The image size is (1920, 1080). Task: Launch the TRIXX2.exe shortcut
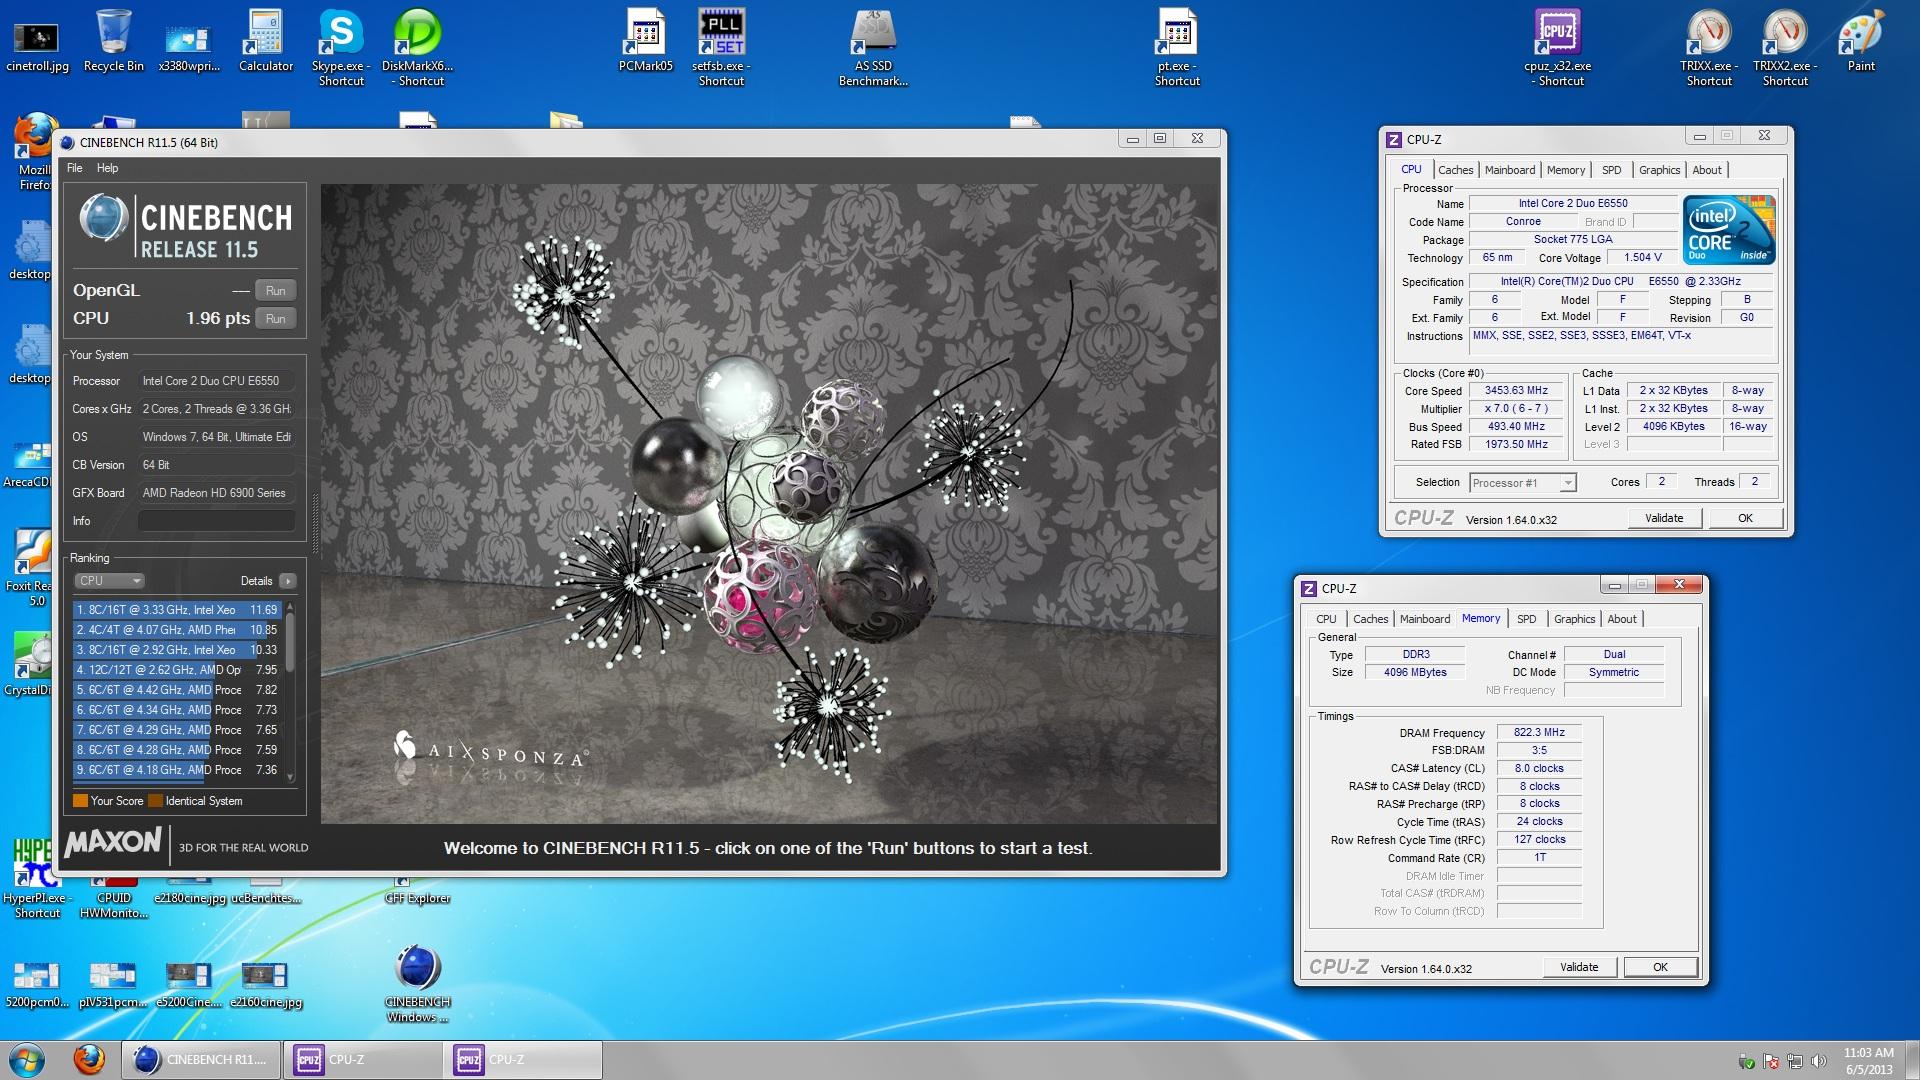[x=1785, y=48]
